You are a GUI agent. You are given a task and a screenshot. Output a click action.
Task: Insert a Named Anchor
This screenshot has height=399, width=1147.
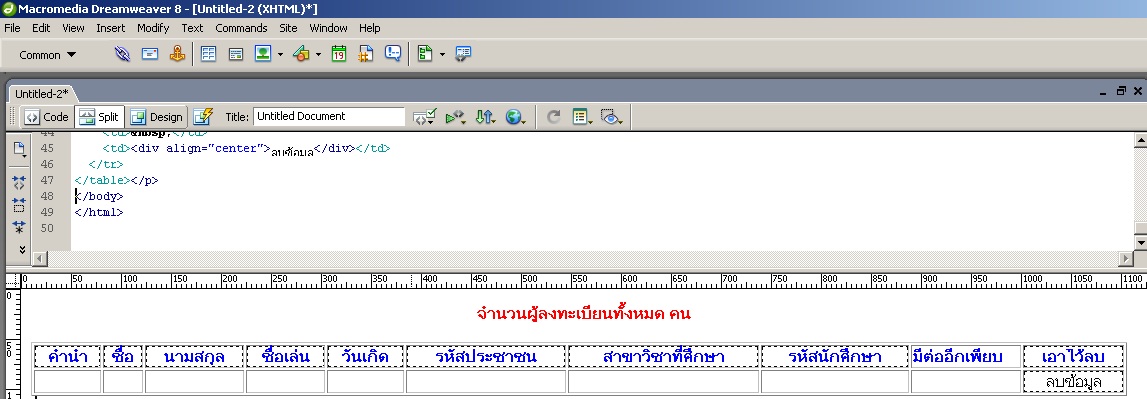click(177, 53)
